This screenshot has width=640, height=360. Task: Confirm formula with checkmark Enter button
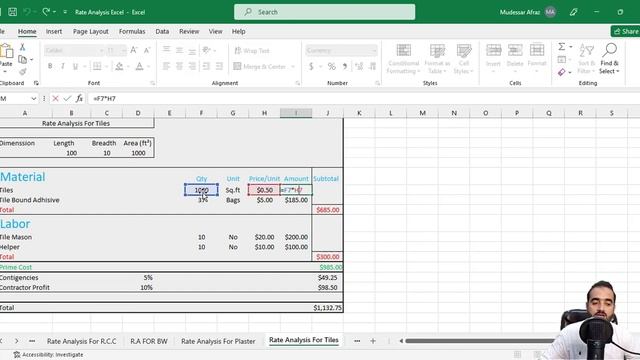[x=67, y=98]
